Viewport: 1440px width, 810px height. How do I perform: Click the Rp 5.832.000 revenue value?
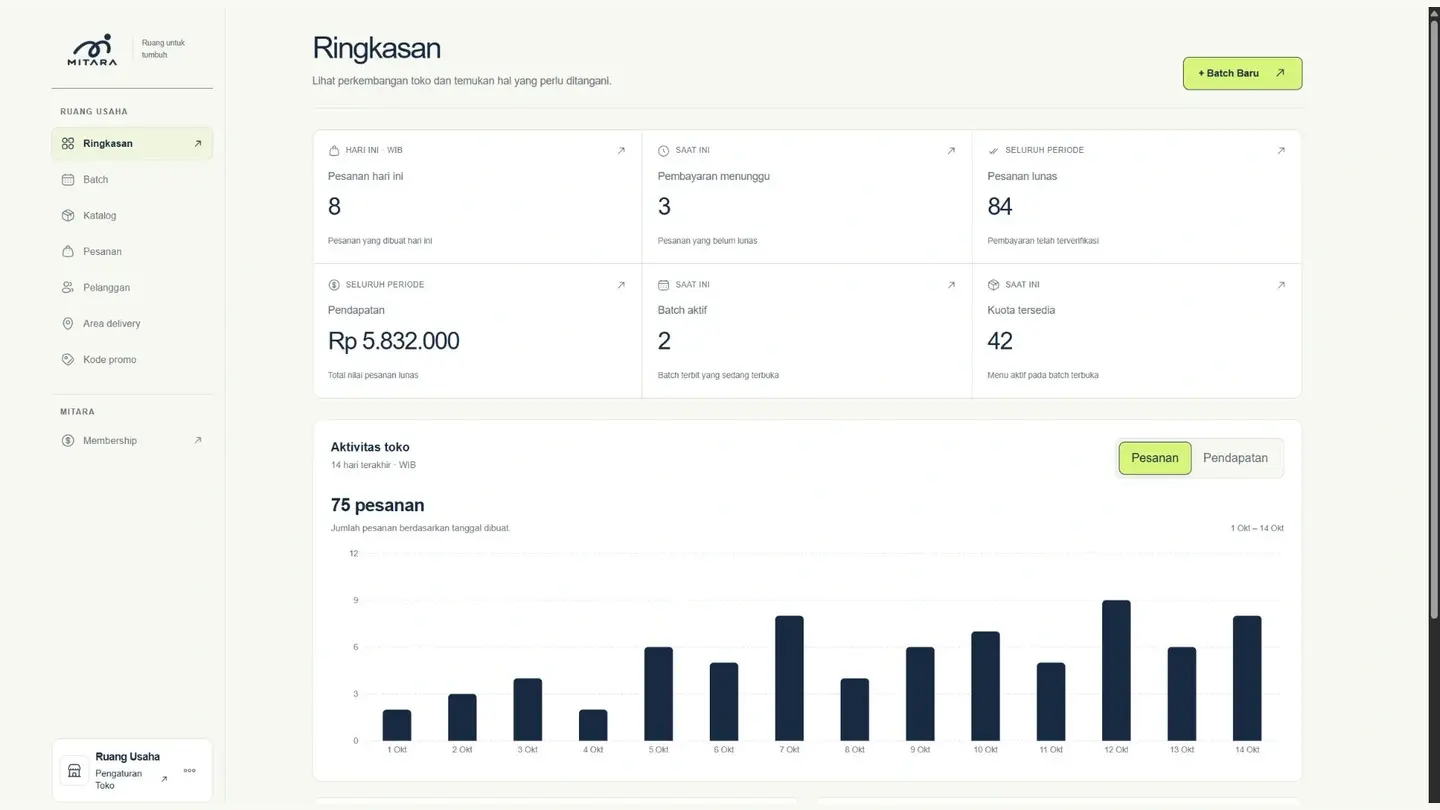click(394, 341)
